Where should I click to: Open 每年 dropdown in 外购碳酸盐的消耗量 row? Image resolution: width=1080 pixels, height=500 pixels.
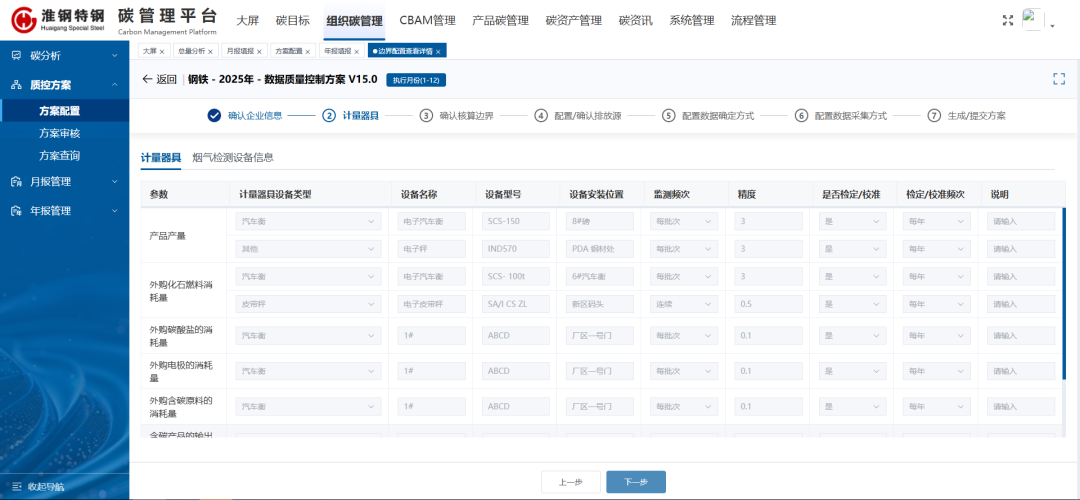937,335
